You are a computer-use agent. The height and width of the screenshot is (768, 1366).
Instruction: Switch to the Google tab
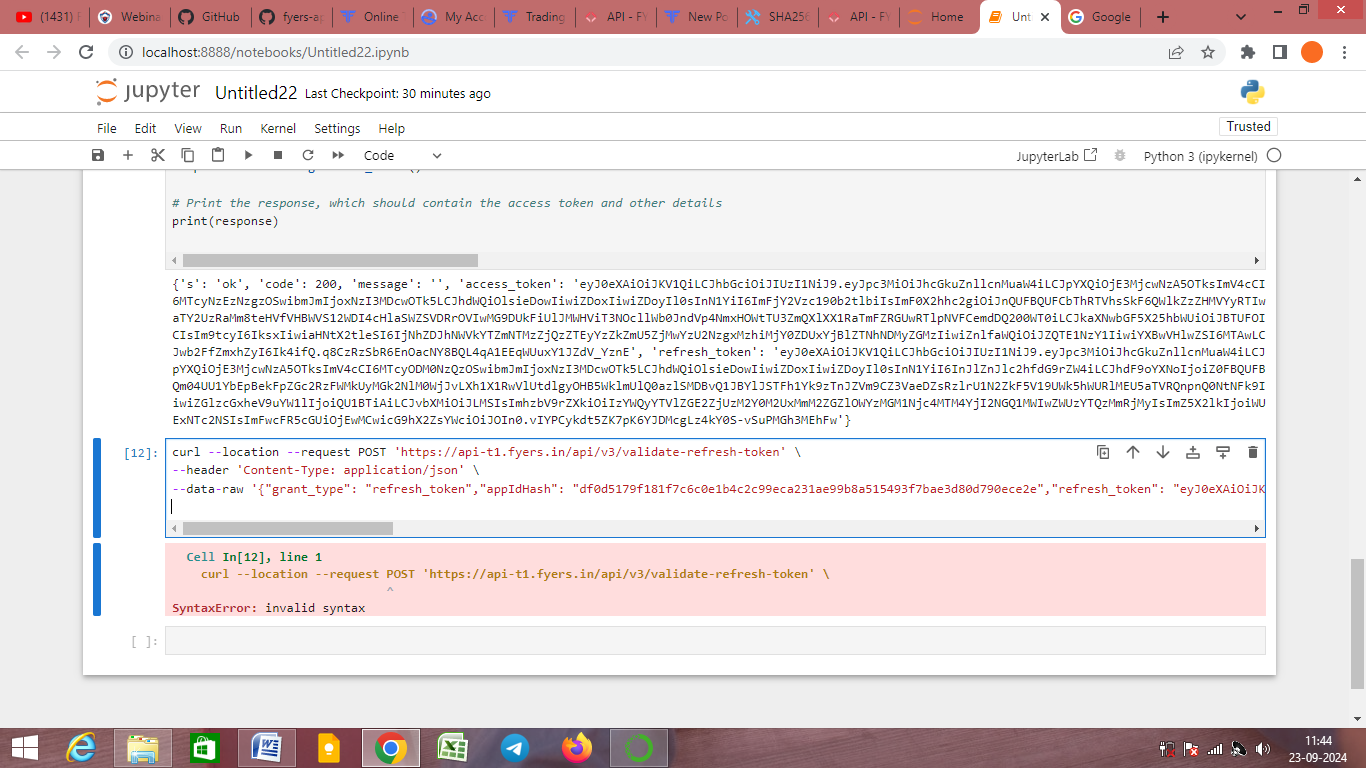1100,17
